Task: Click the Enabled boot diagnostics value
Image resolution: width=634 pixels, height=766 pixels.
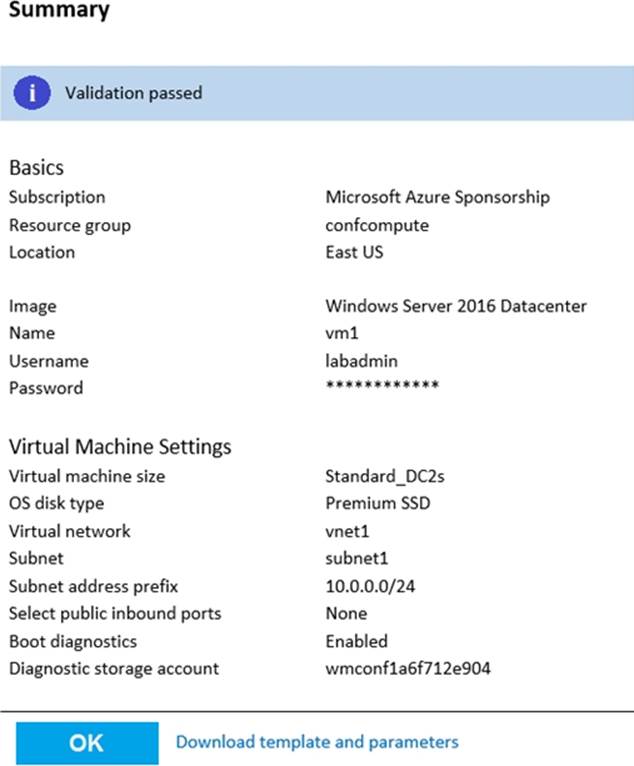Action: [x=356, y=641]
